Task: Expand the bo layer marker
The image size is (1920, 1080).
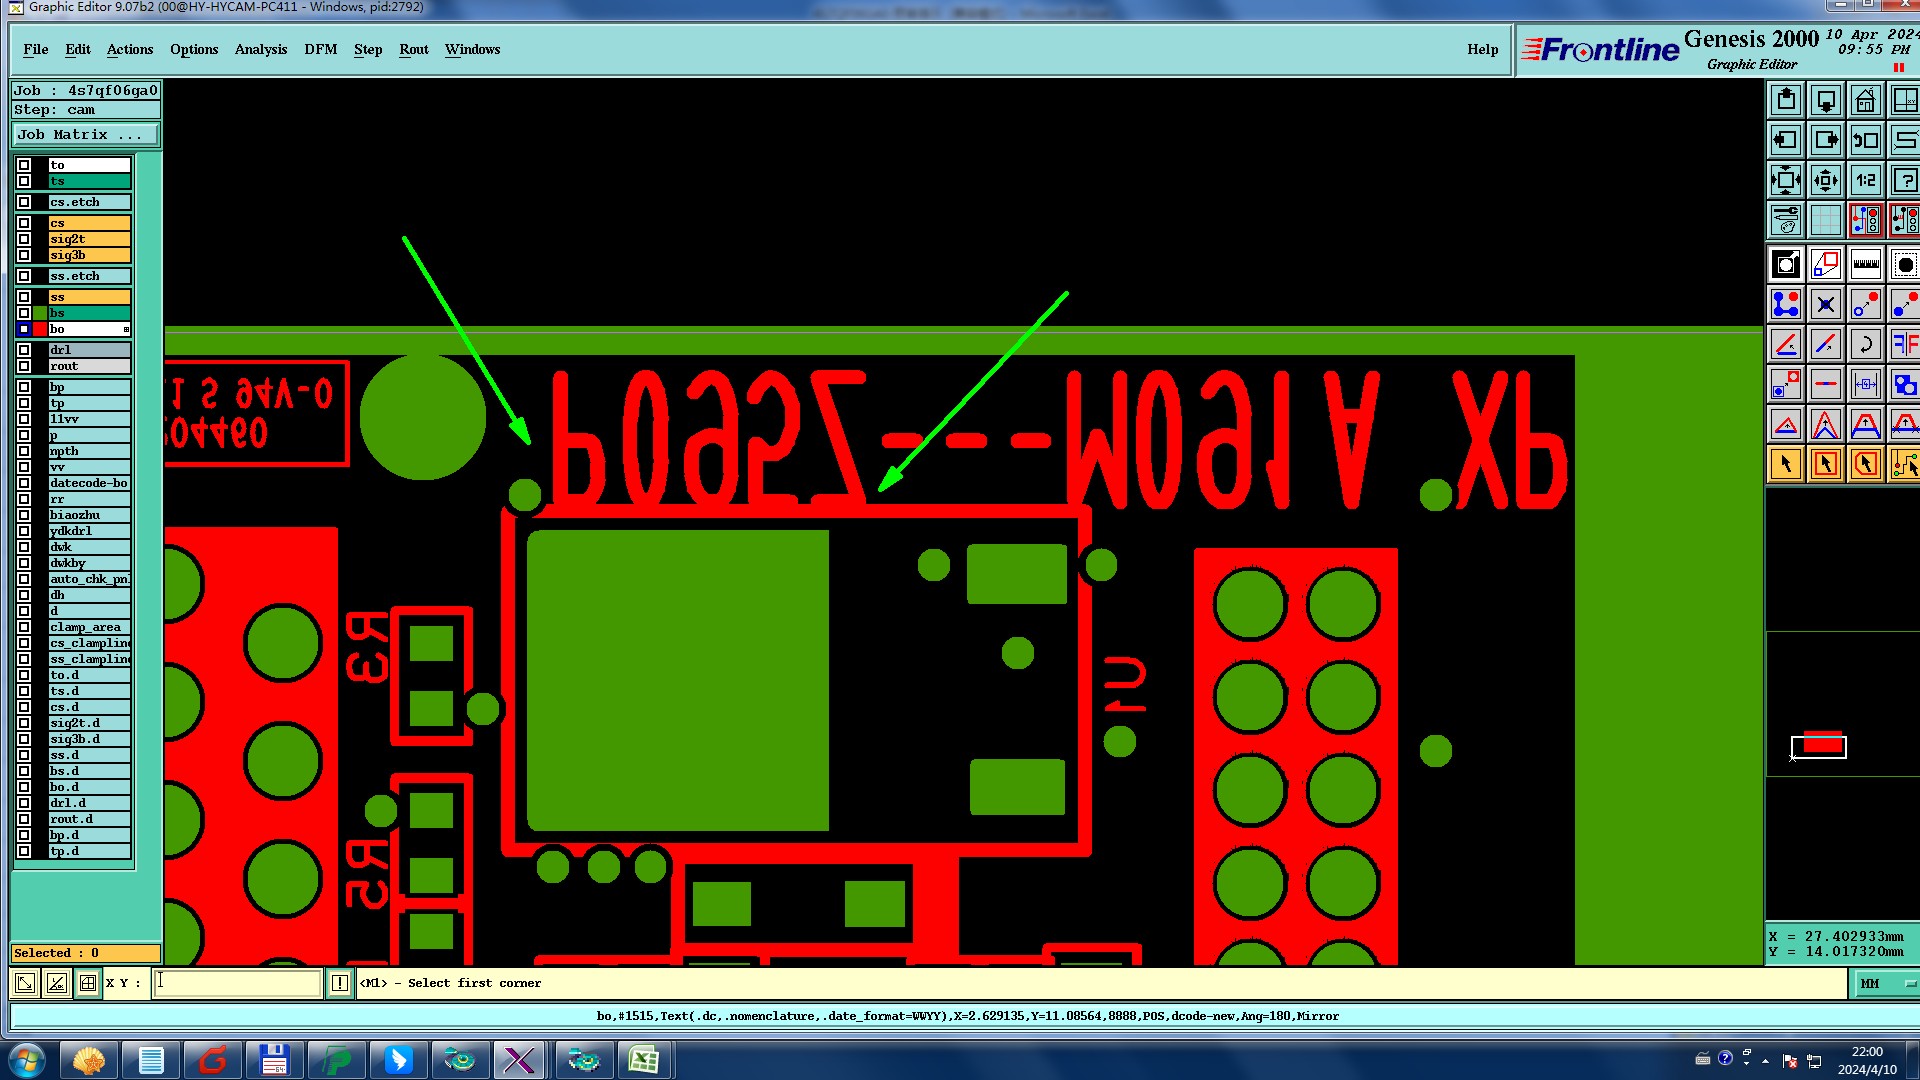Action: click(126, 329)
